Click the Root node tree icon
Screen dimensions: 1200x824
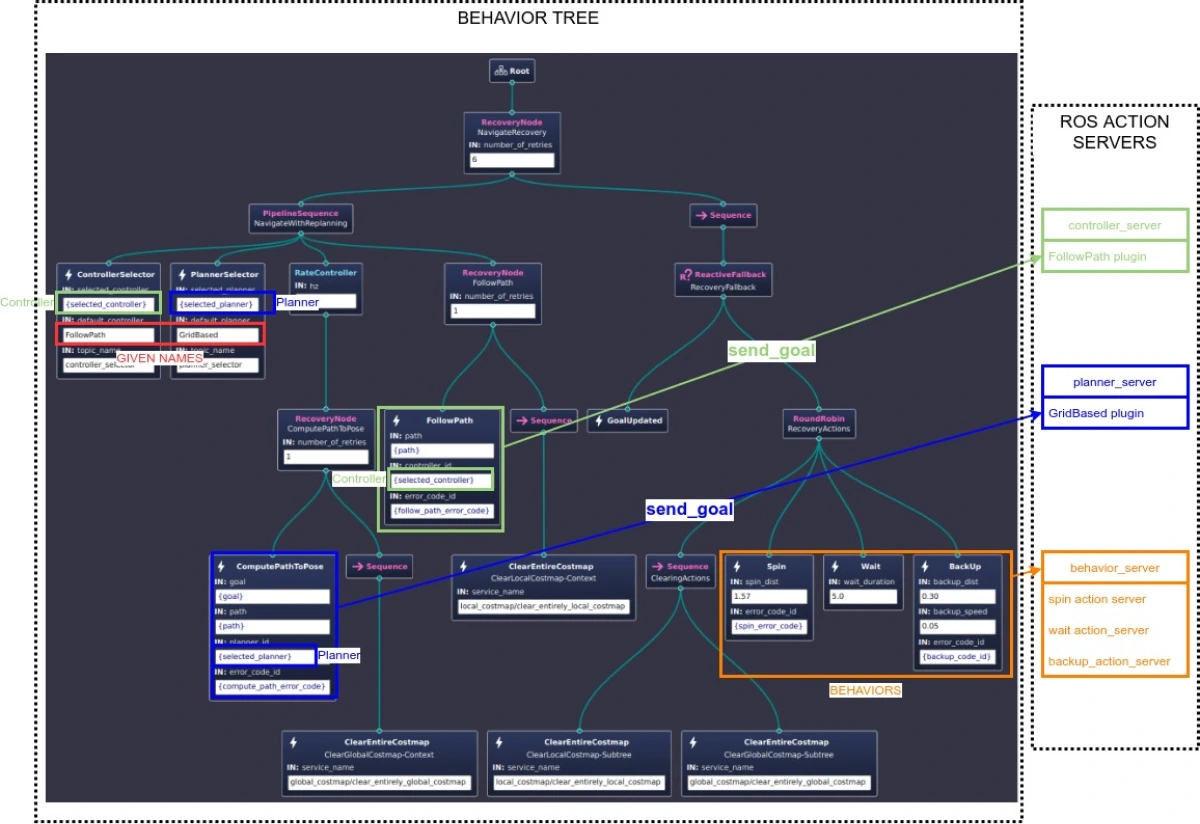tap(500, 71)
